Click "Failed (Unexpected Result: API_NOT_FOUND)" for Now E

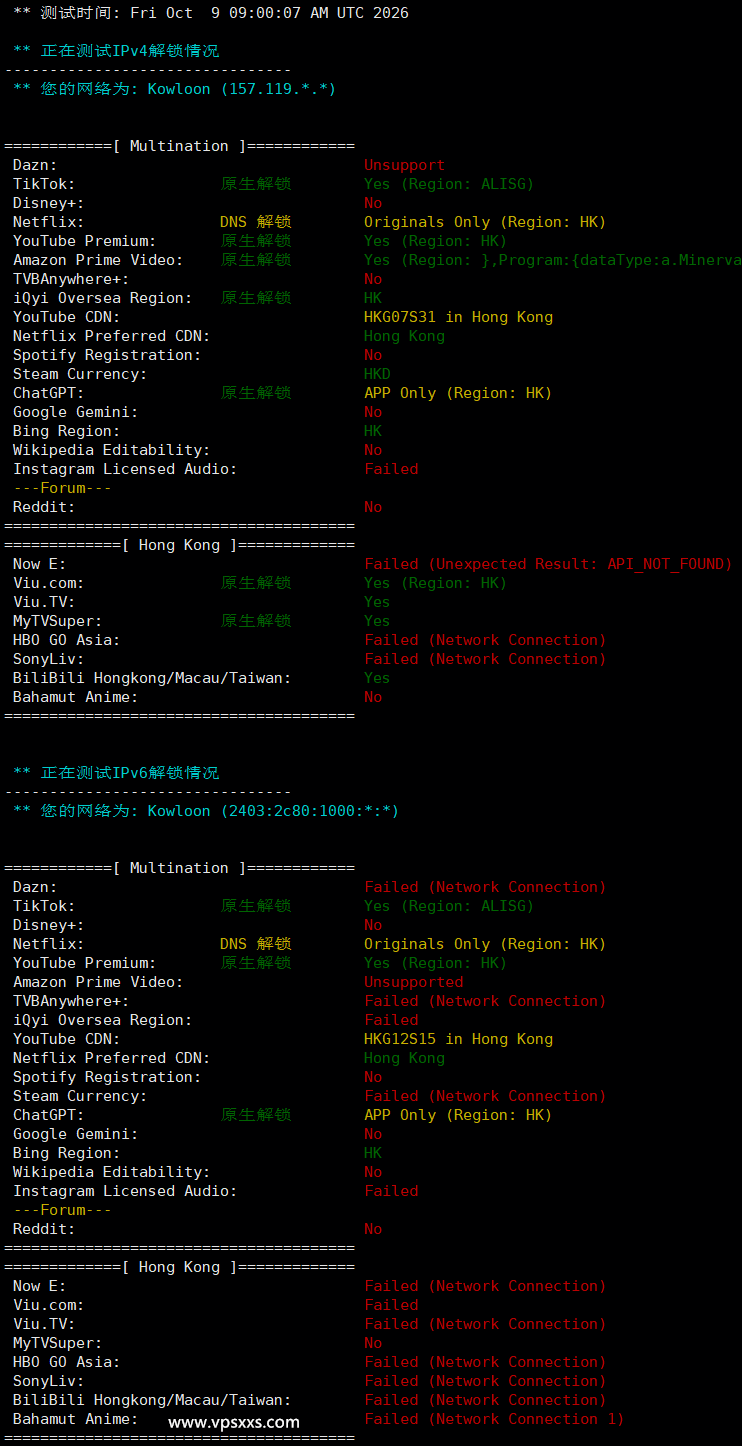coord(548,564)
